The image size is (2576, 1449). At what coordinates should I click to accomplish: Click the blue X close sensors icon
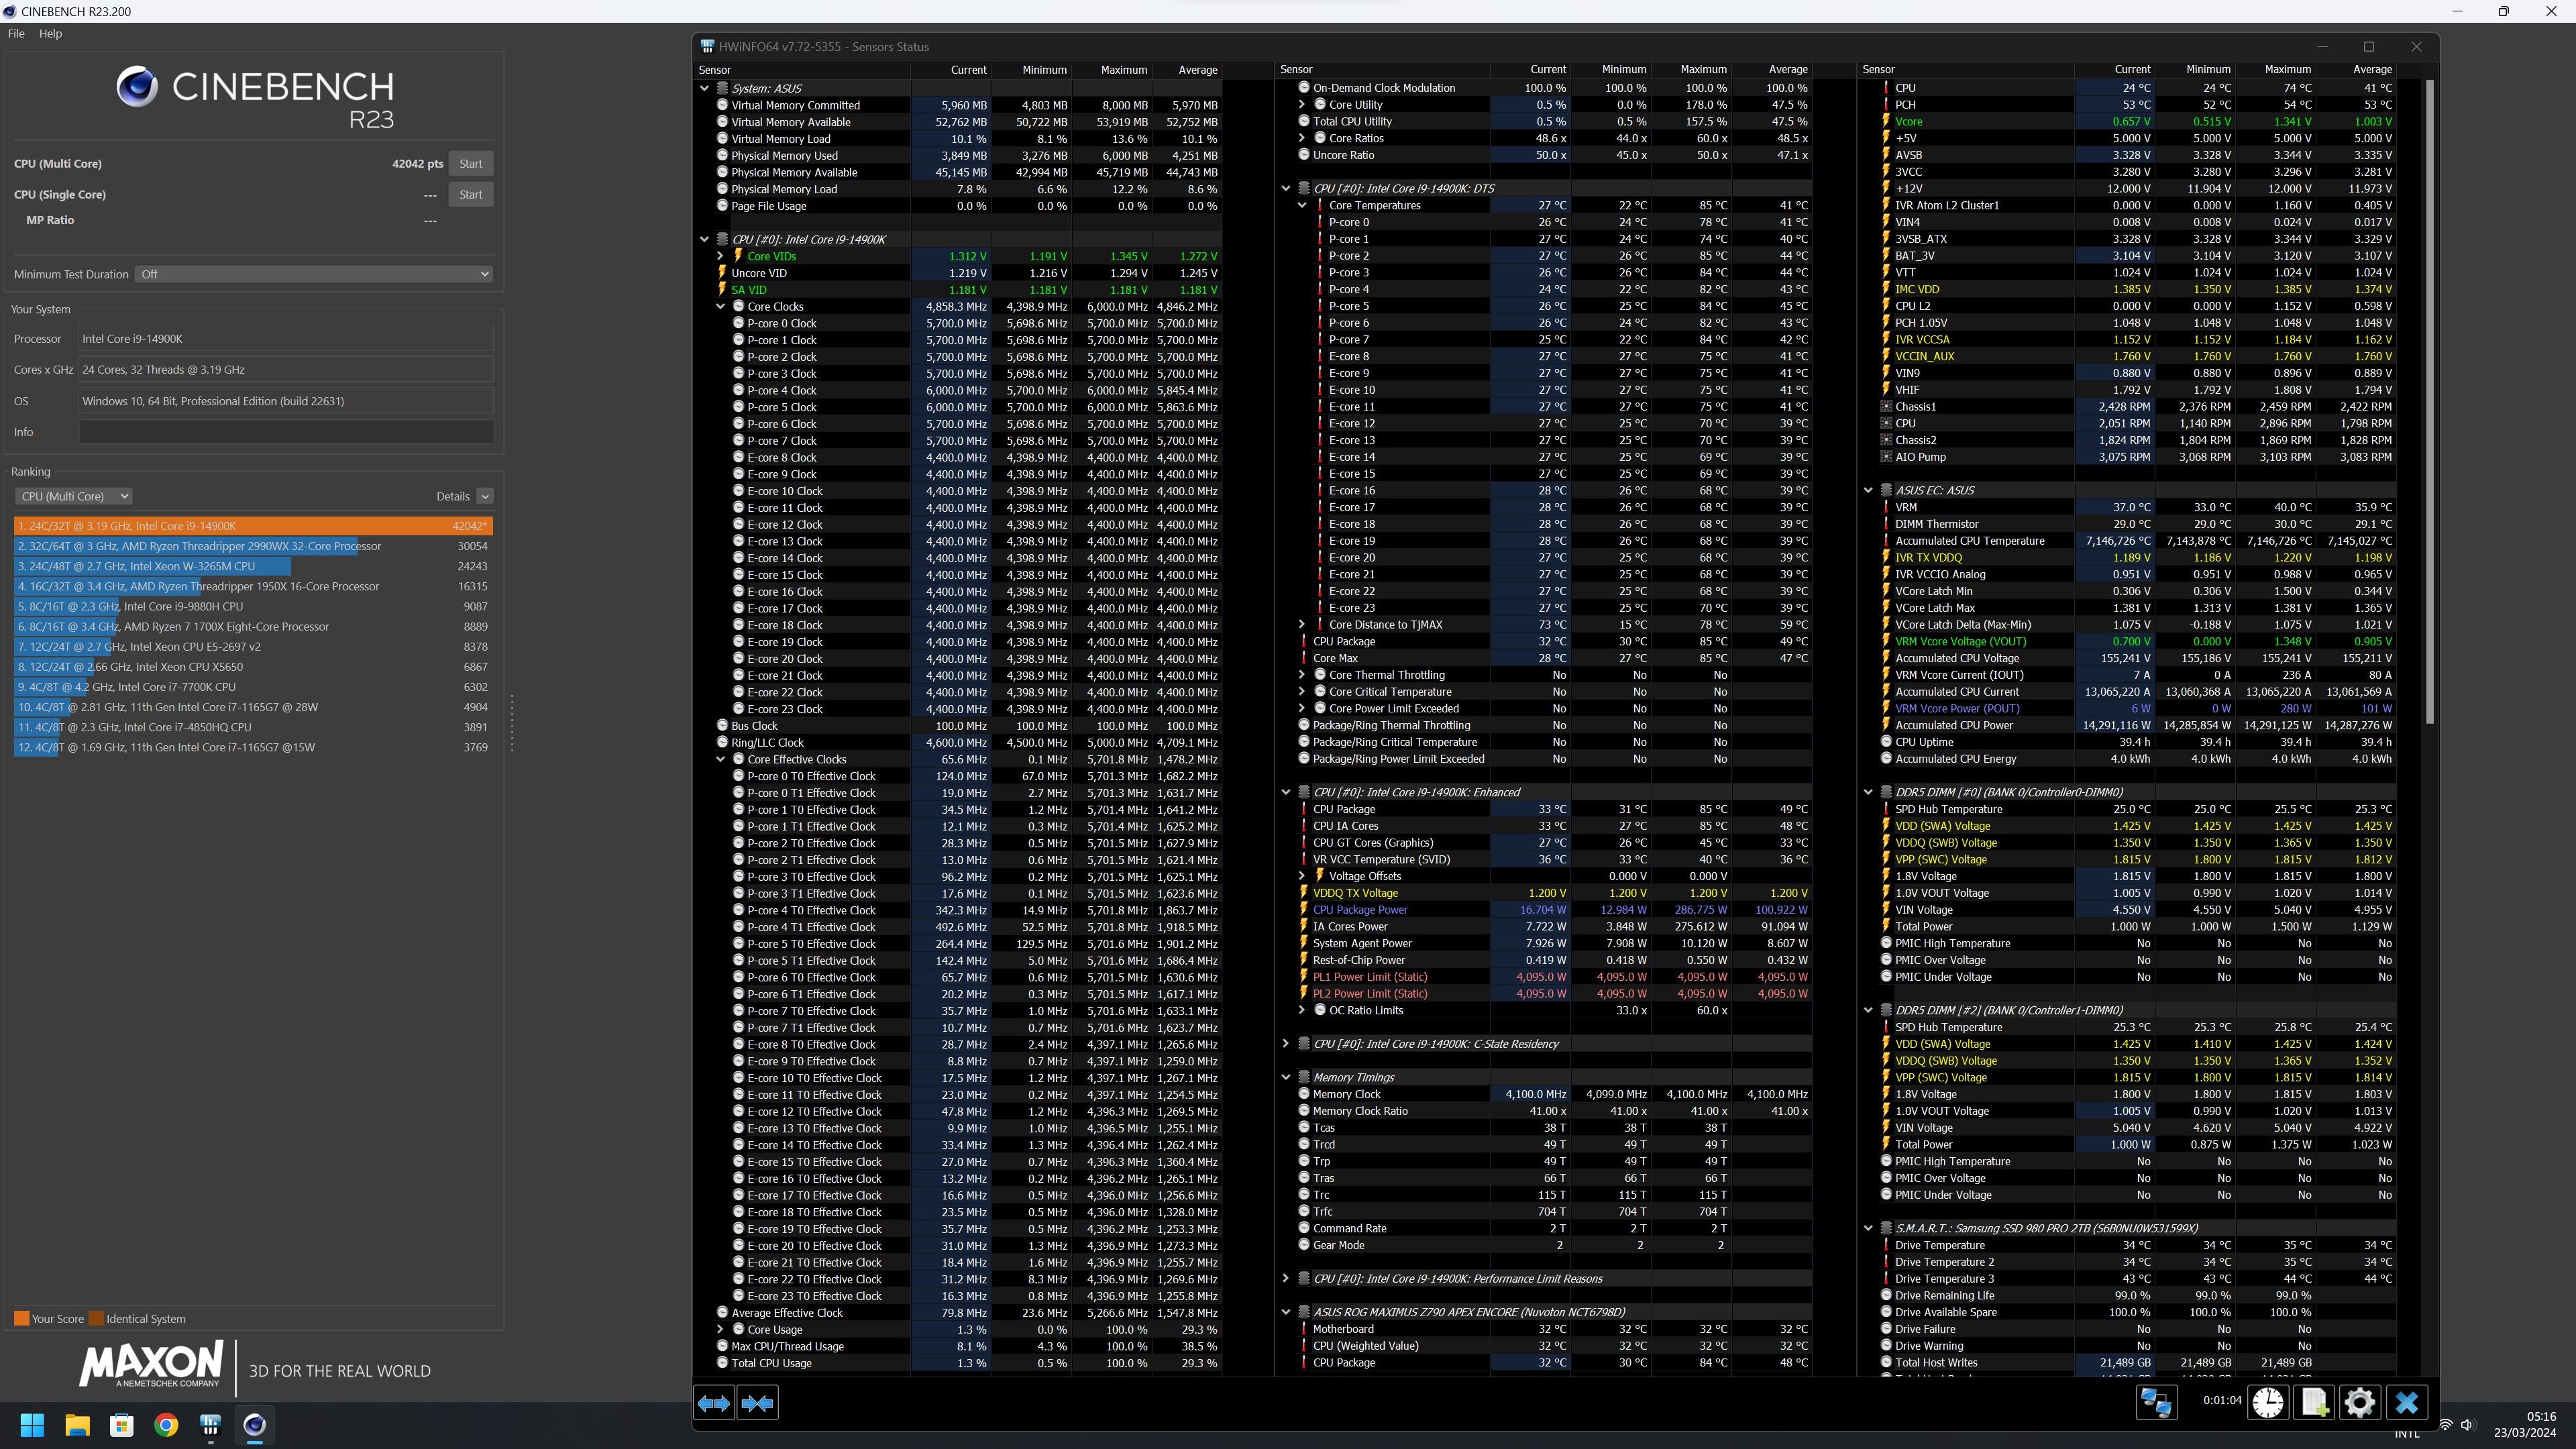coord(2406,1402)
